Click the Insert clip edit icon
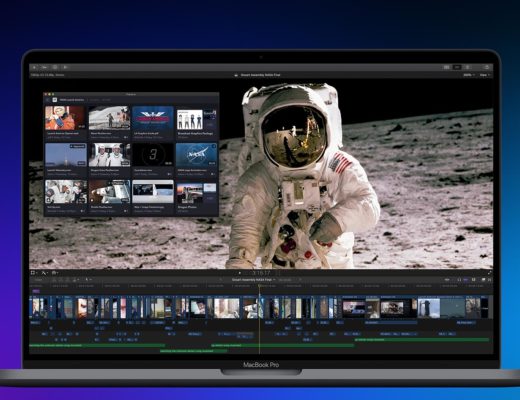 pyautogui.click(x=61, y=280)
